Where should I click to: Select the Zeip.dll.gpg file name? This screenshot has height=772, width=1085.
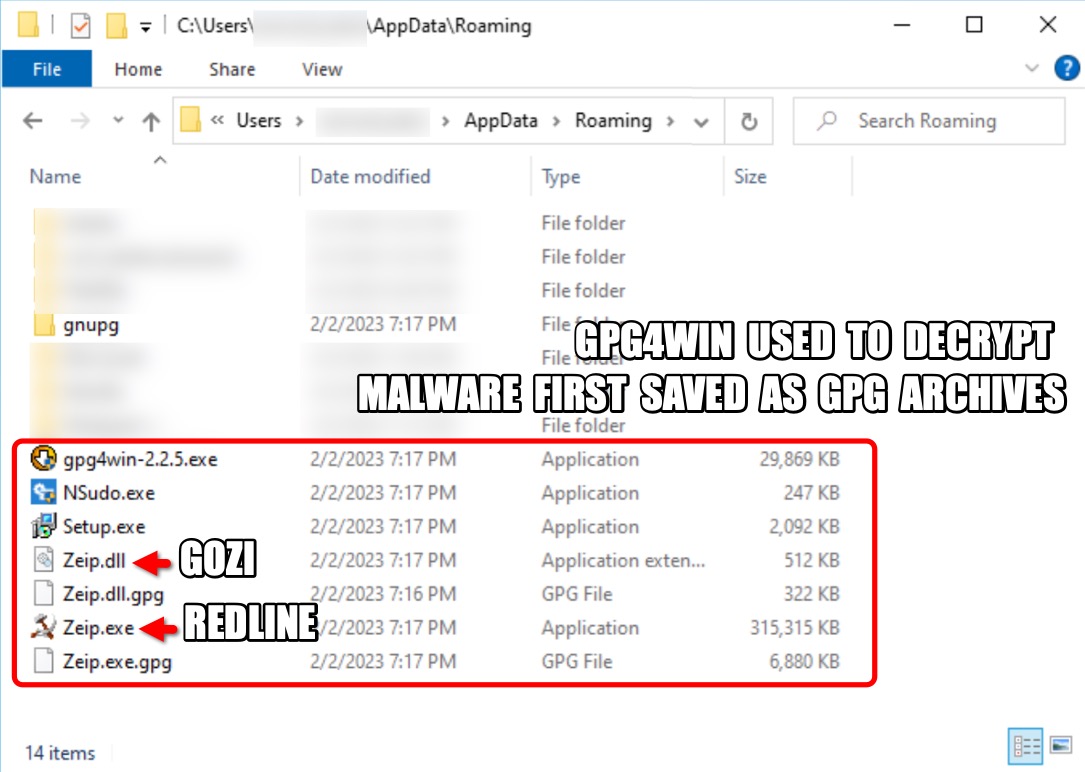(113, 594)
